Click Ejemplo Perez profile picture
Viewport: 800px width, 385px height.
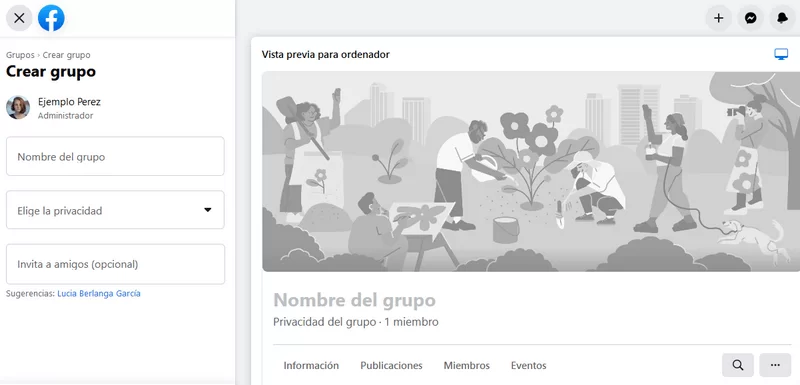(18, 108)
